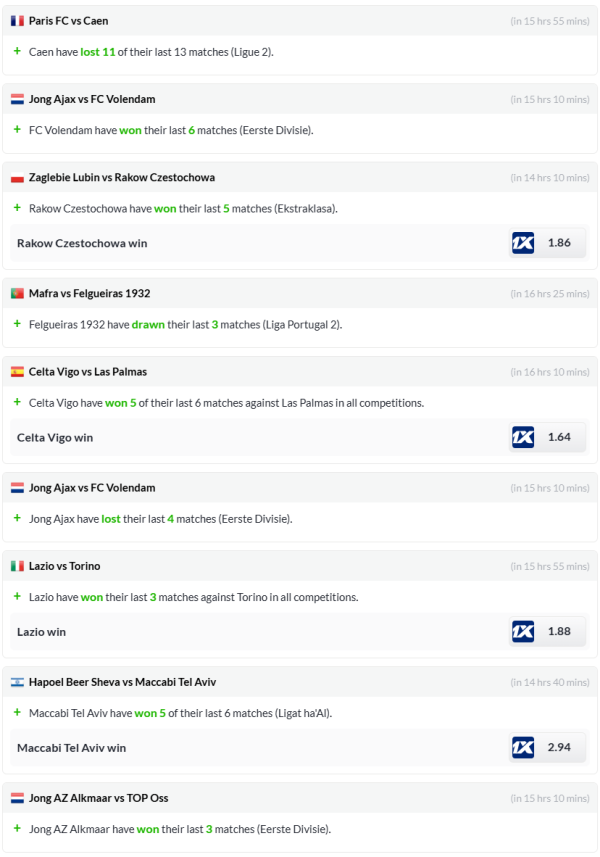The width and height of the screenshot is (600, 857).
Task: Select the 2.94 odds for Maccabi Tel Aviv
Action: coord(559,747)
